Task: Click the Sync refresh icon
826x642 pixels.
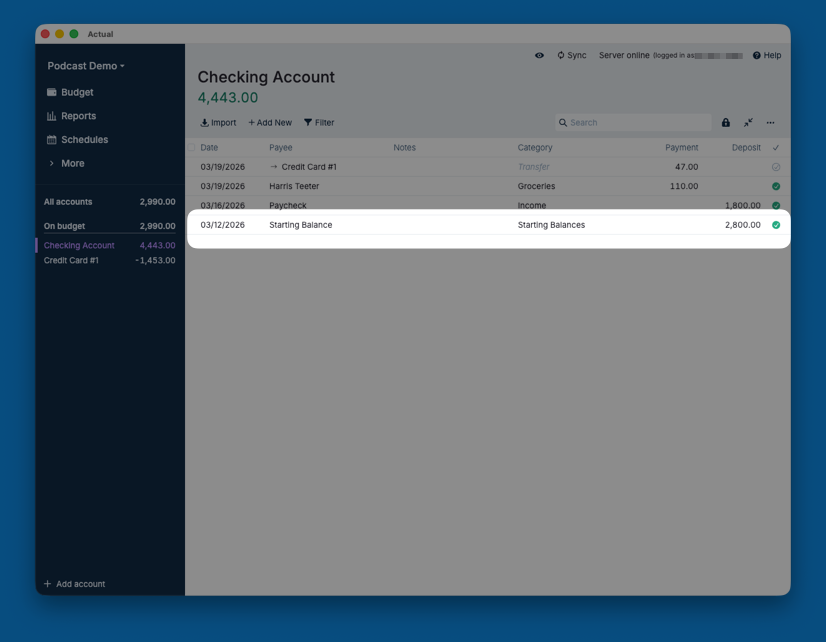Action: (561, 56)
